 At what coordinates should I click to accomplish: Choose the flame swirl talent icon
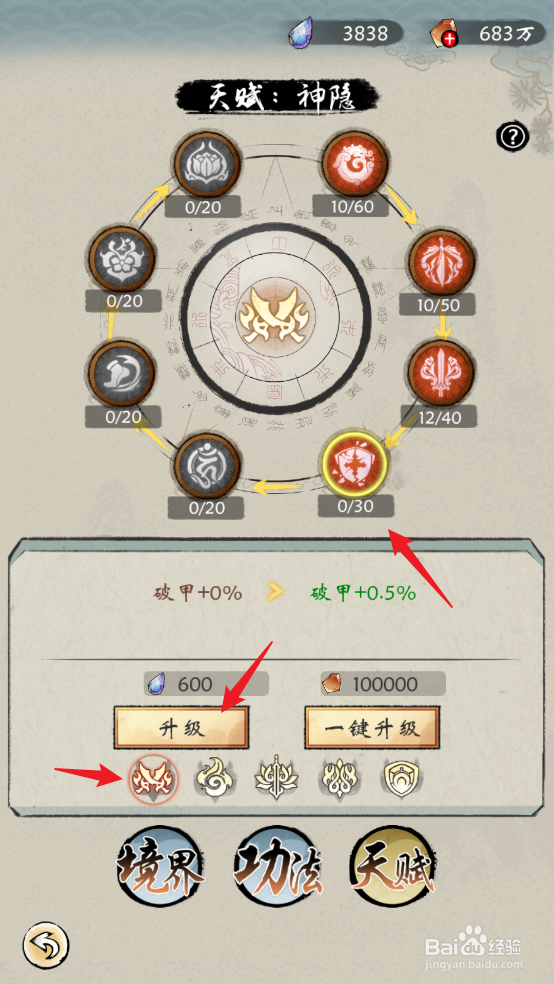pos(213,779)
